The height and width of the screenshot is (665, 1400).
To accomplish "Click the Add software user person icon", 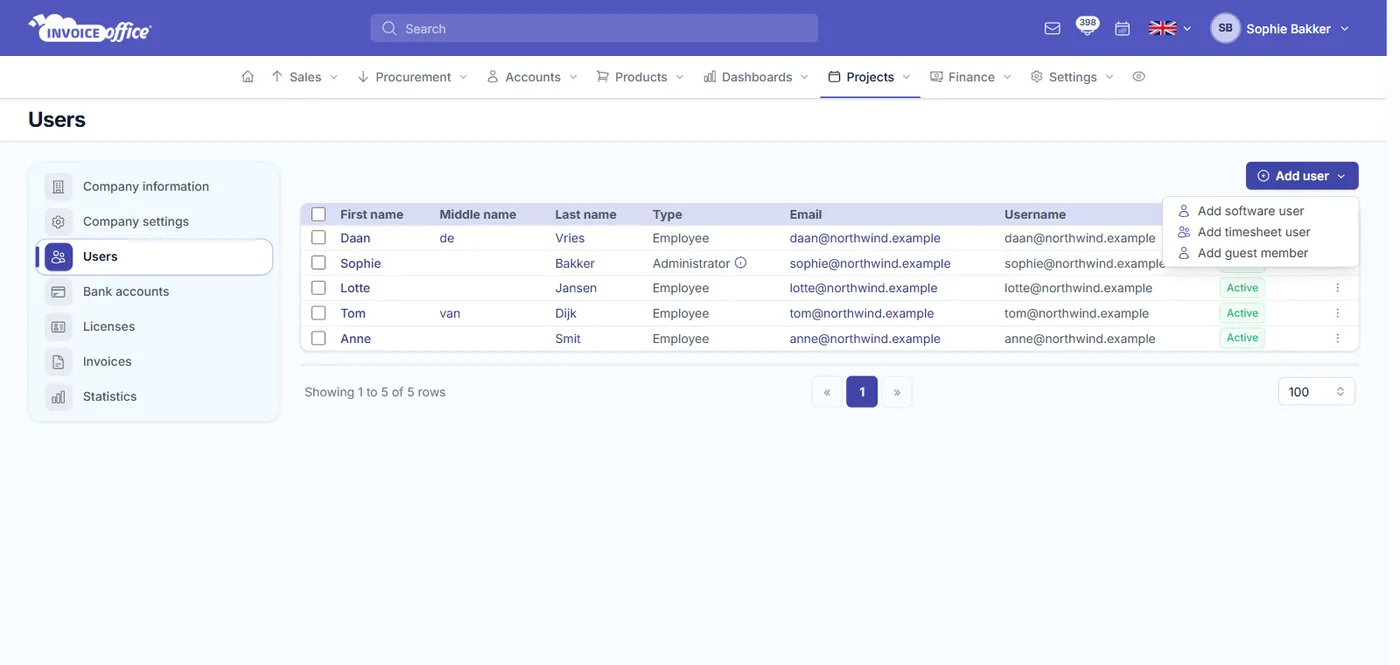I will pyautogui.click(x=1184, y=211).
